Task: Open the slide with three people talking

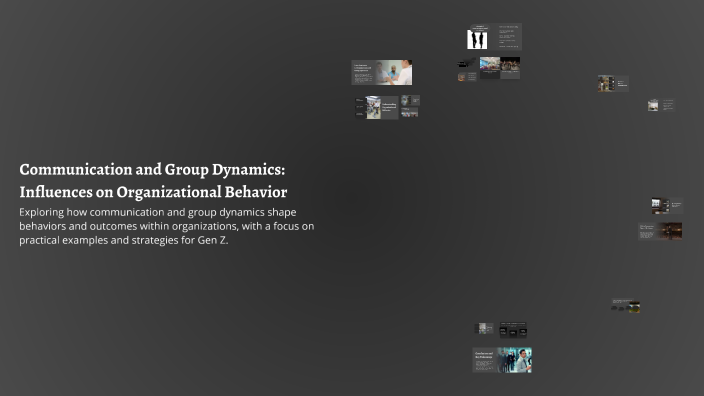Action: (382, 72)
